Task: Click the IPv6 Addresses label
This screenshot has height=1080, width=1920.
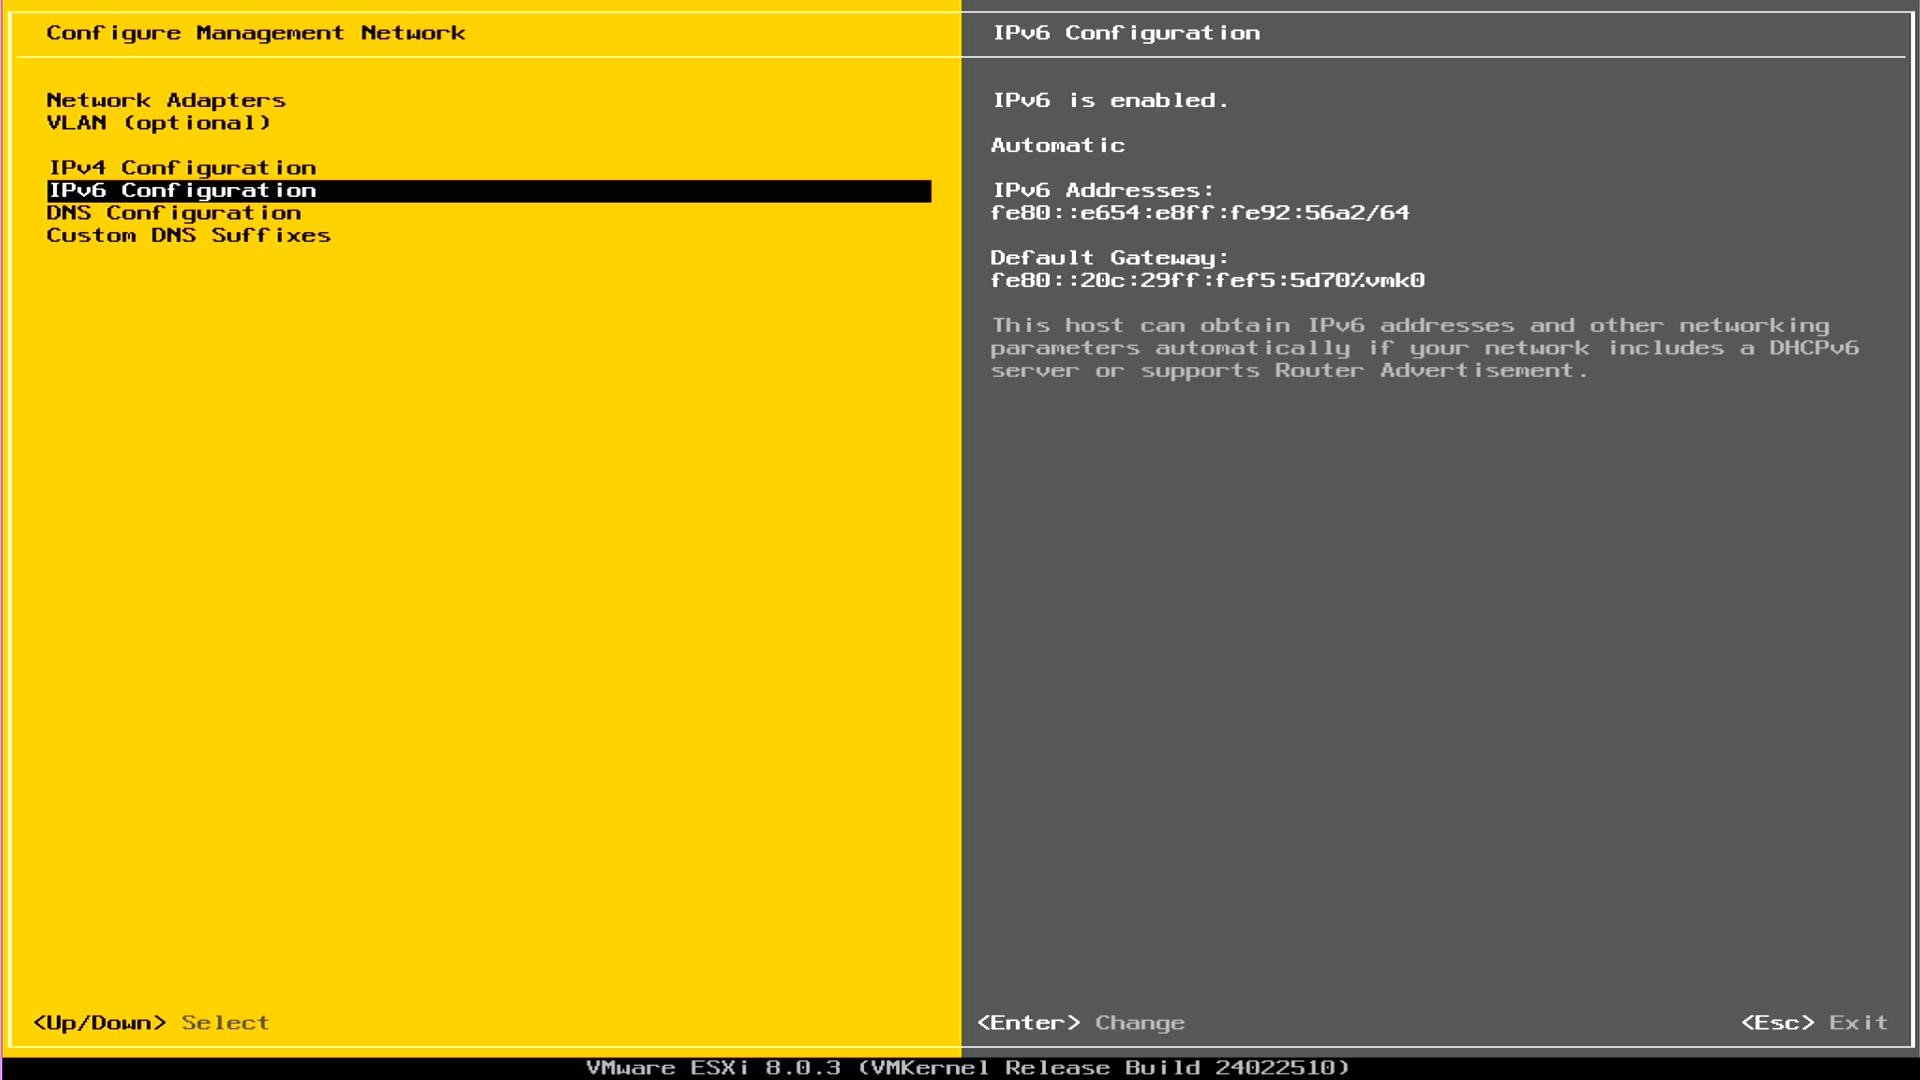Action: (1102, 191)
